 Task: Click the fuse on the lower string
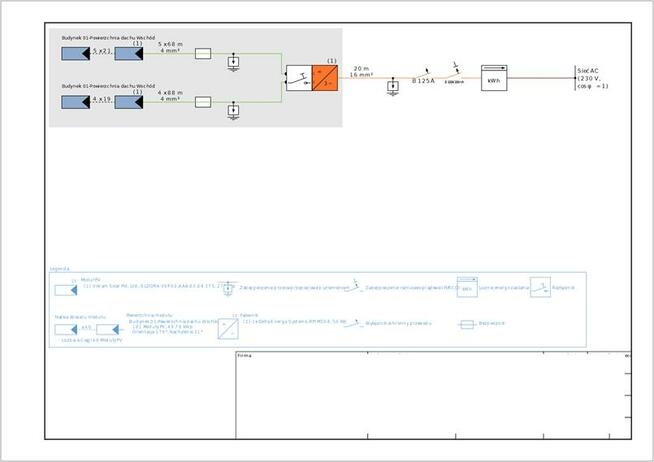click(x=202, y=101)
